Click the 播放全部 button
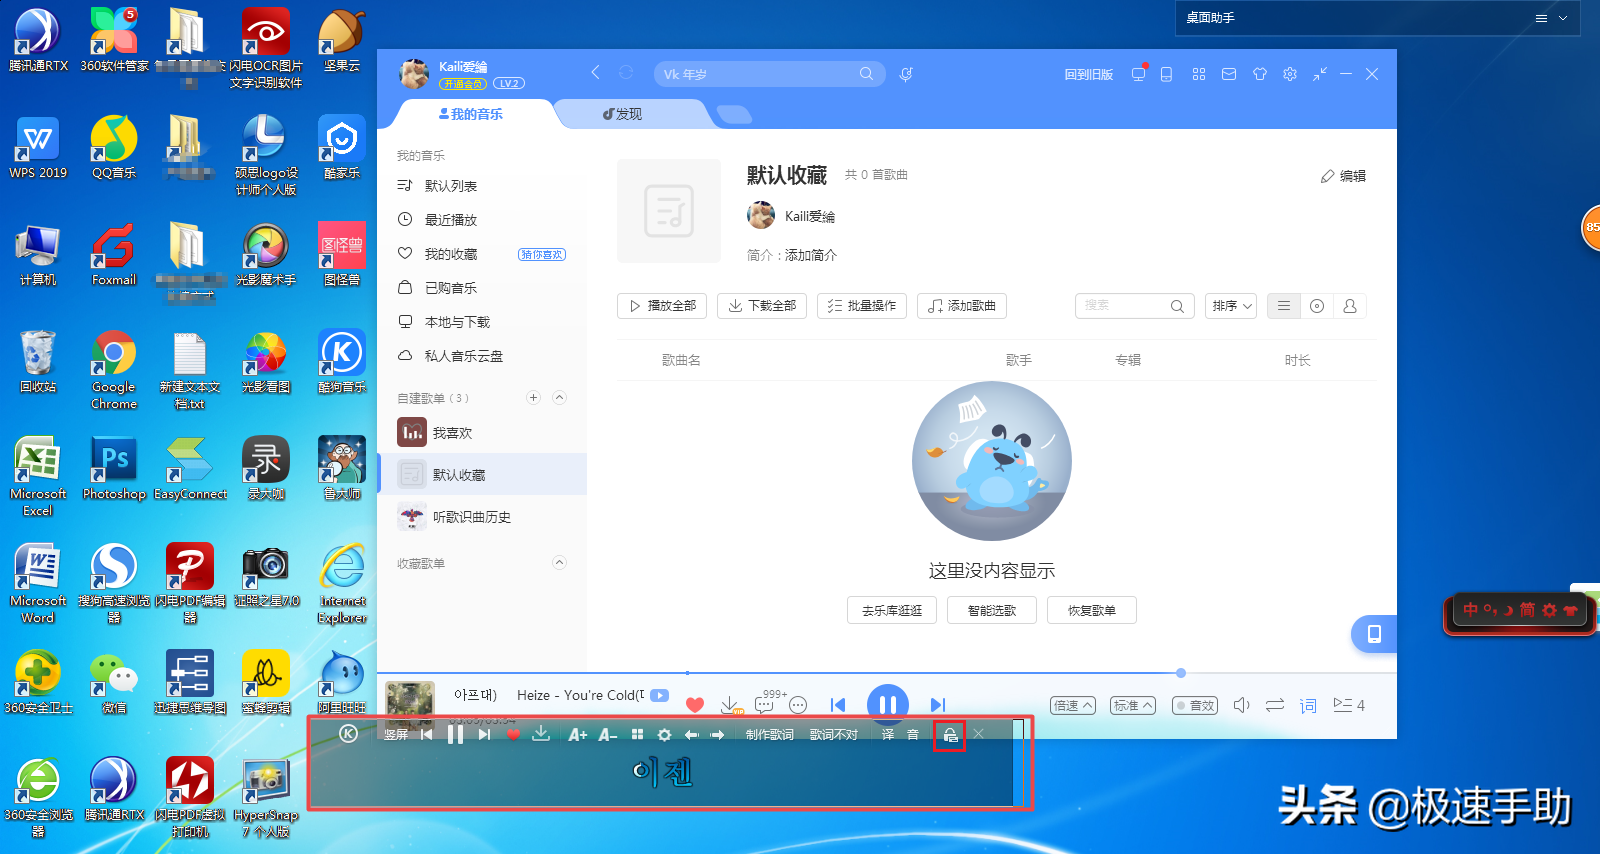The height and width of the screenshot is (854, 1600). (662, 306)
